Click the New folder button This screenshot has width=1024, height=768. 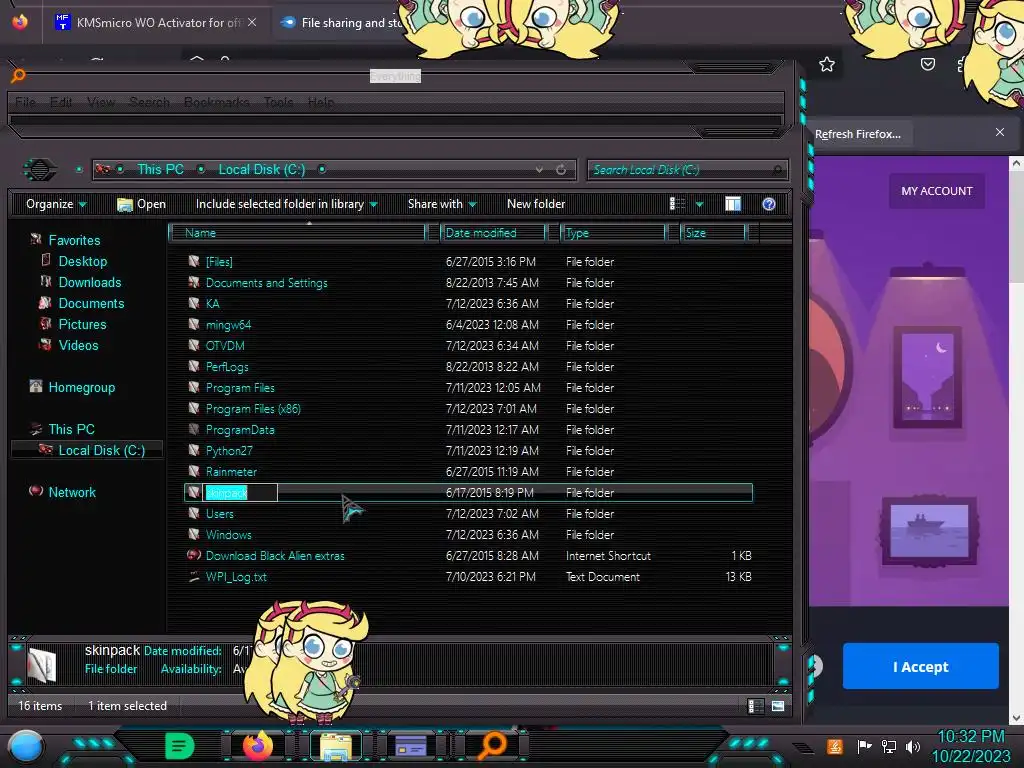pos(536,204)
